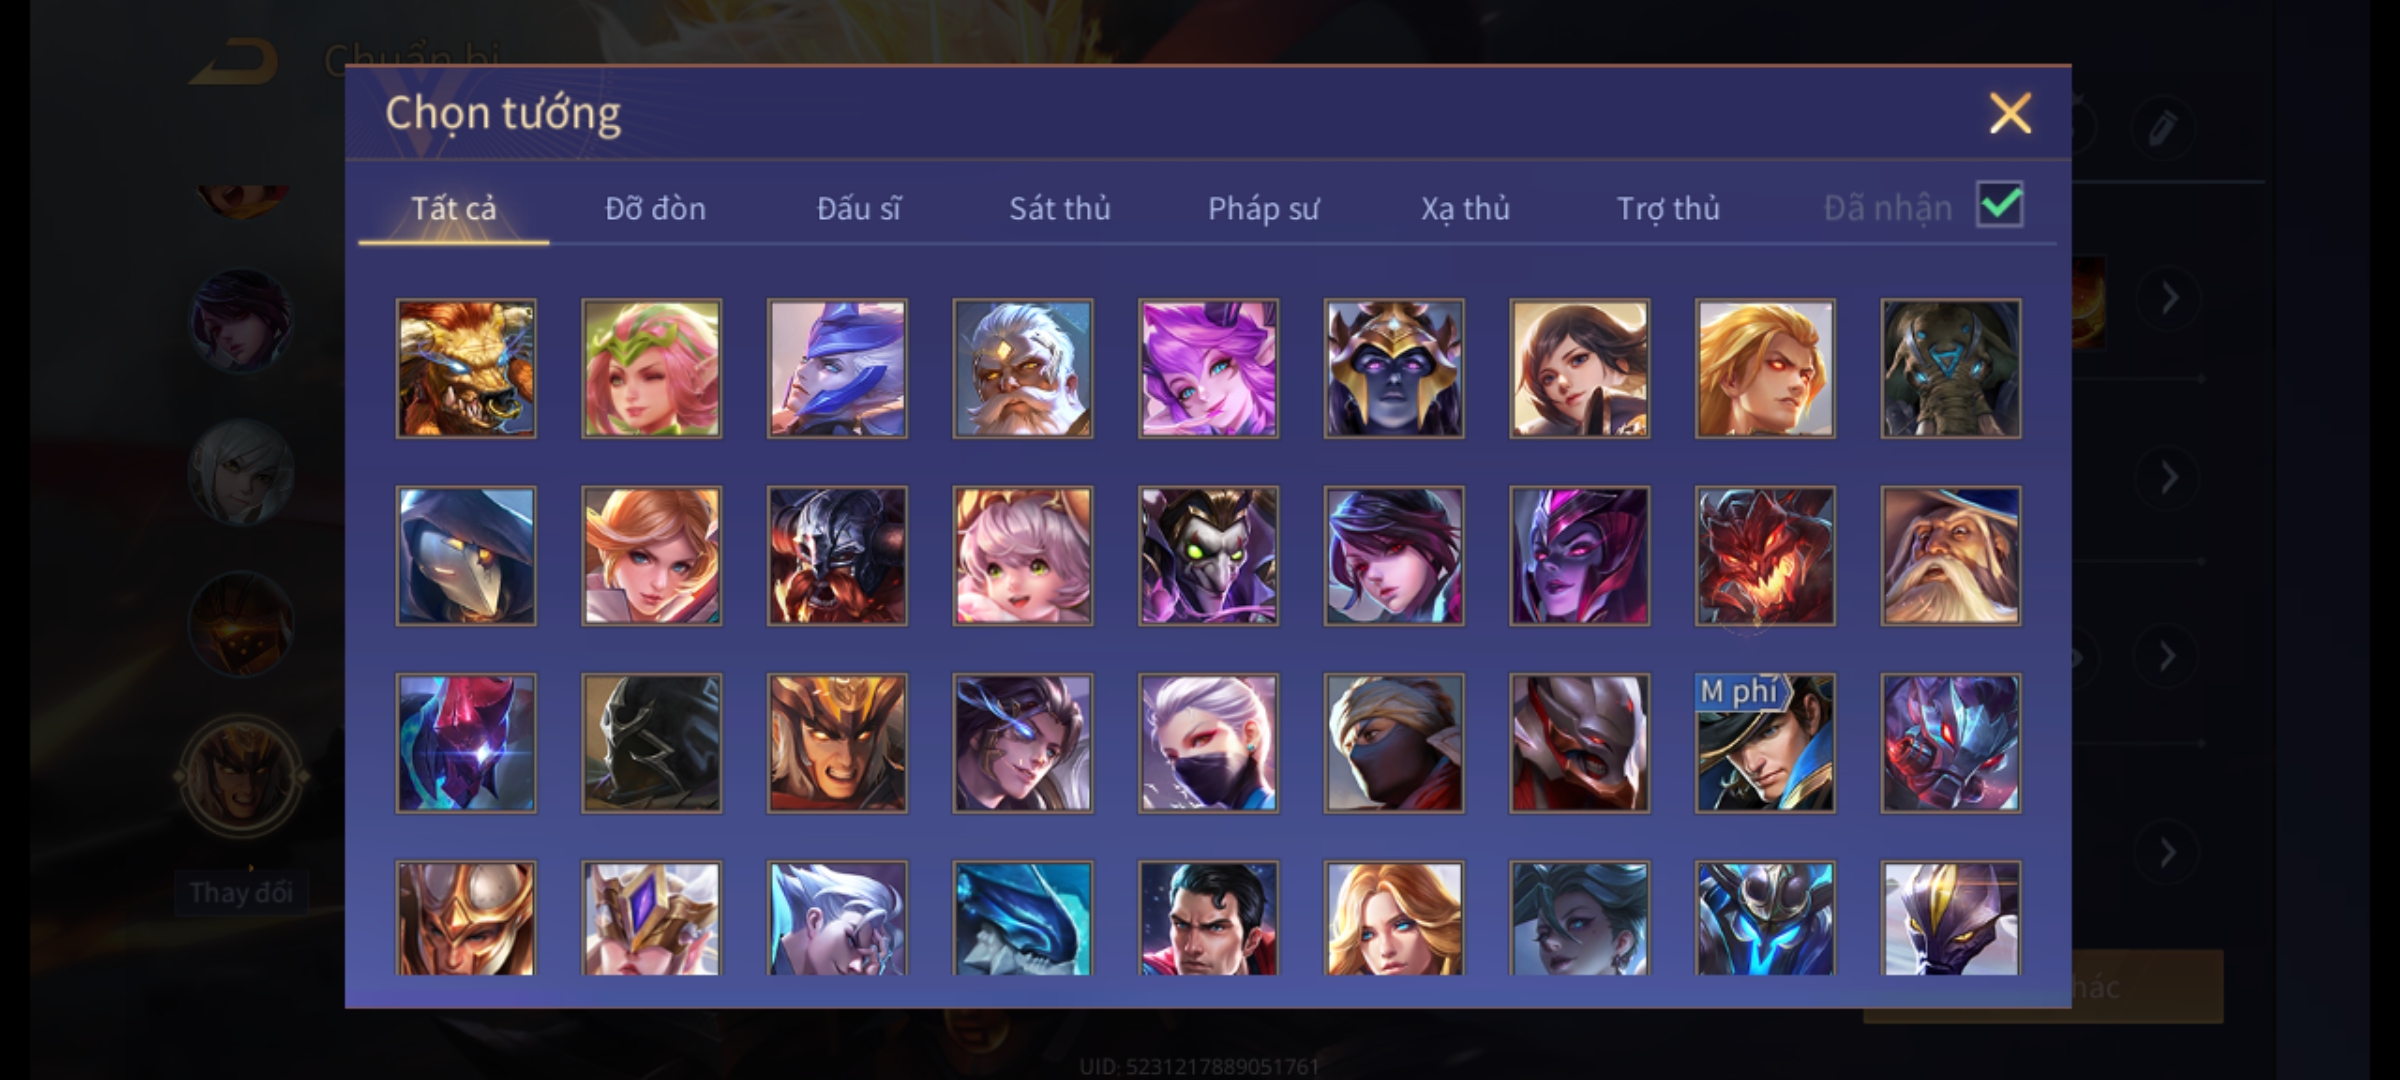This screenshot has width=2400, height=1080.
Task: Select the horned-helmet red-bearded warrior portrait
Action: pos(837,556)
